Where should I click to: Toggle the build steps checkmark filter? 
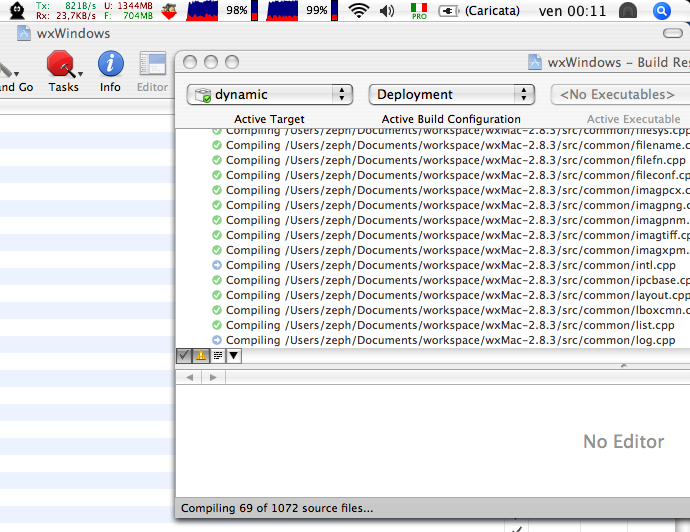tap(184, 356)
